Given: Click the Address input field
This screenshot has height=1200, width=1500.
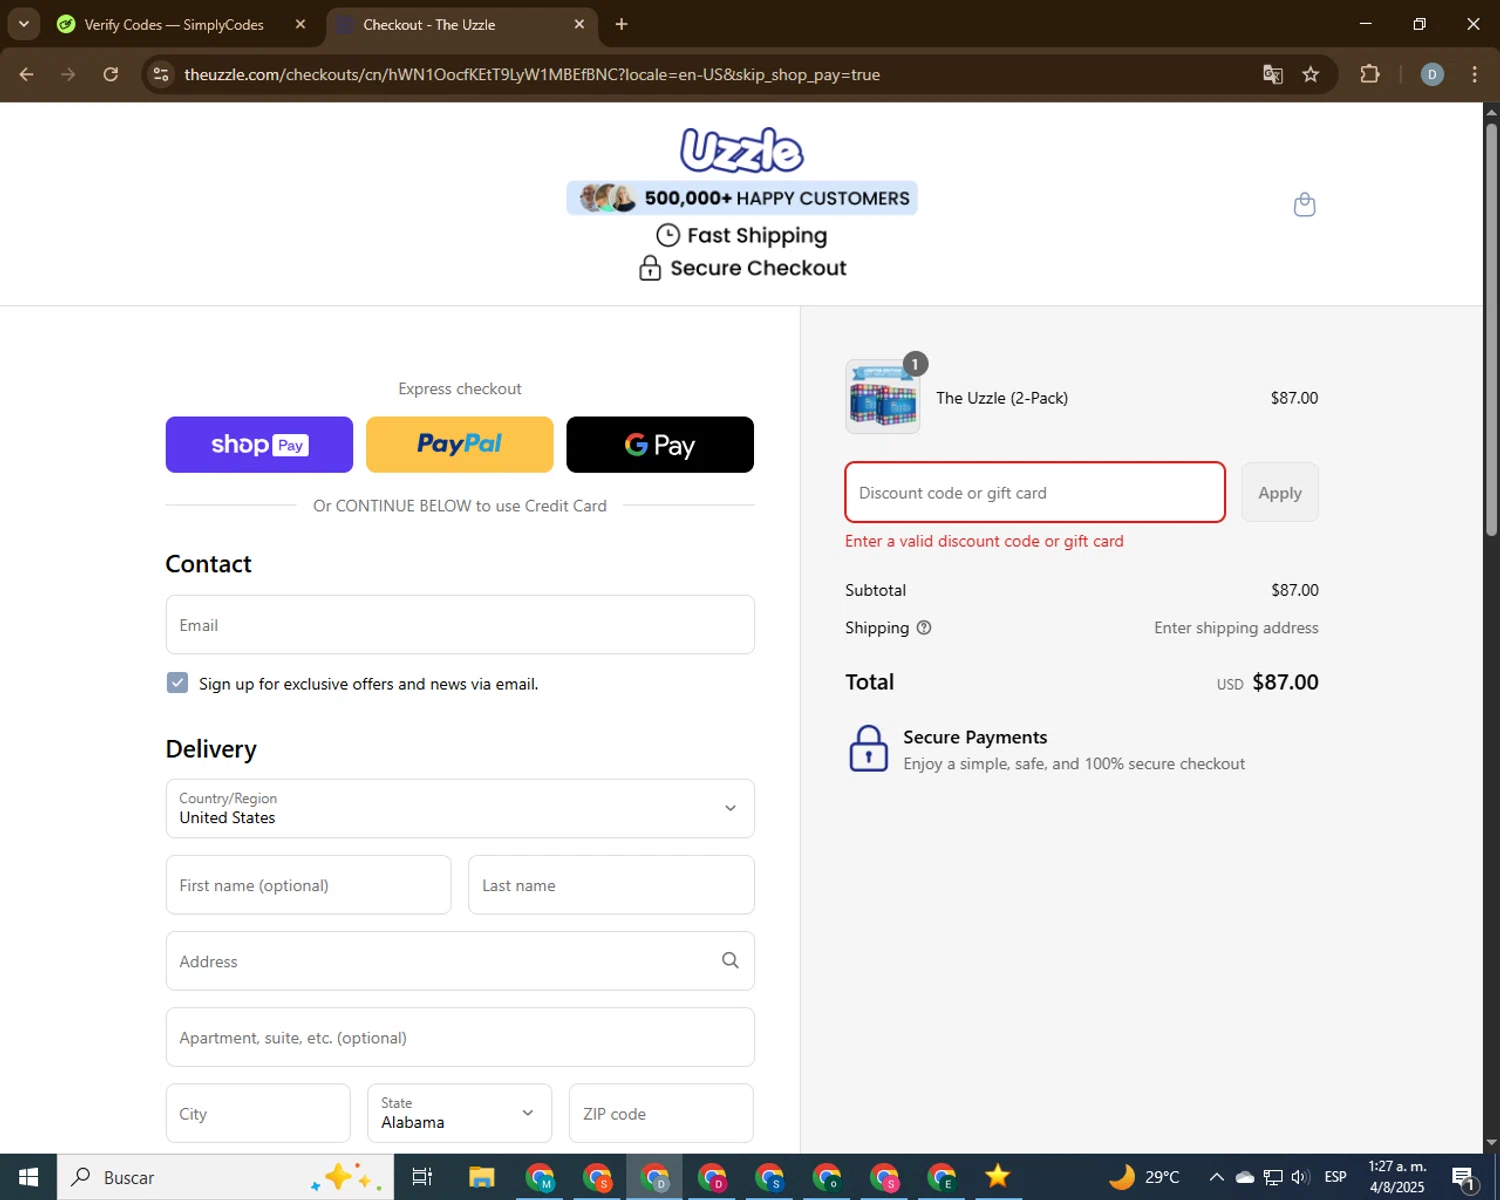Looking at the screenshot, I should pyautogui.click(x=460, y=961).
